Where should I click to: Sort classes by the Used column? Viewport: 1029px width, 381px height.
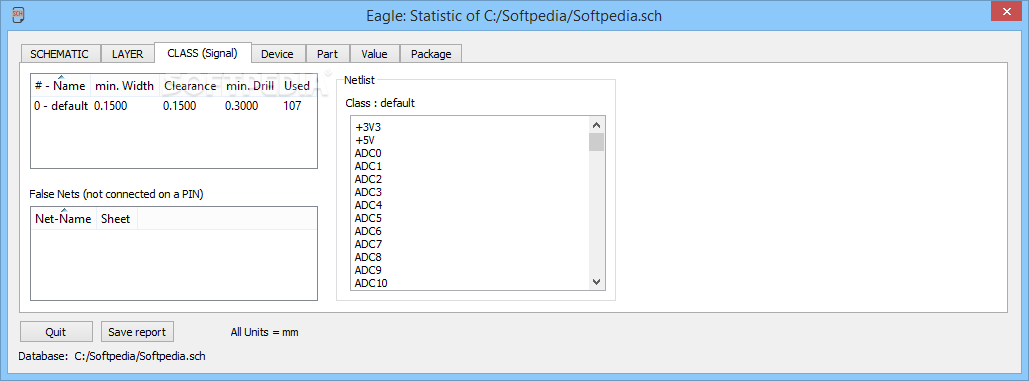pos(297,85)
